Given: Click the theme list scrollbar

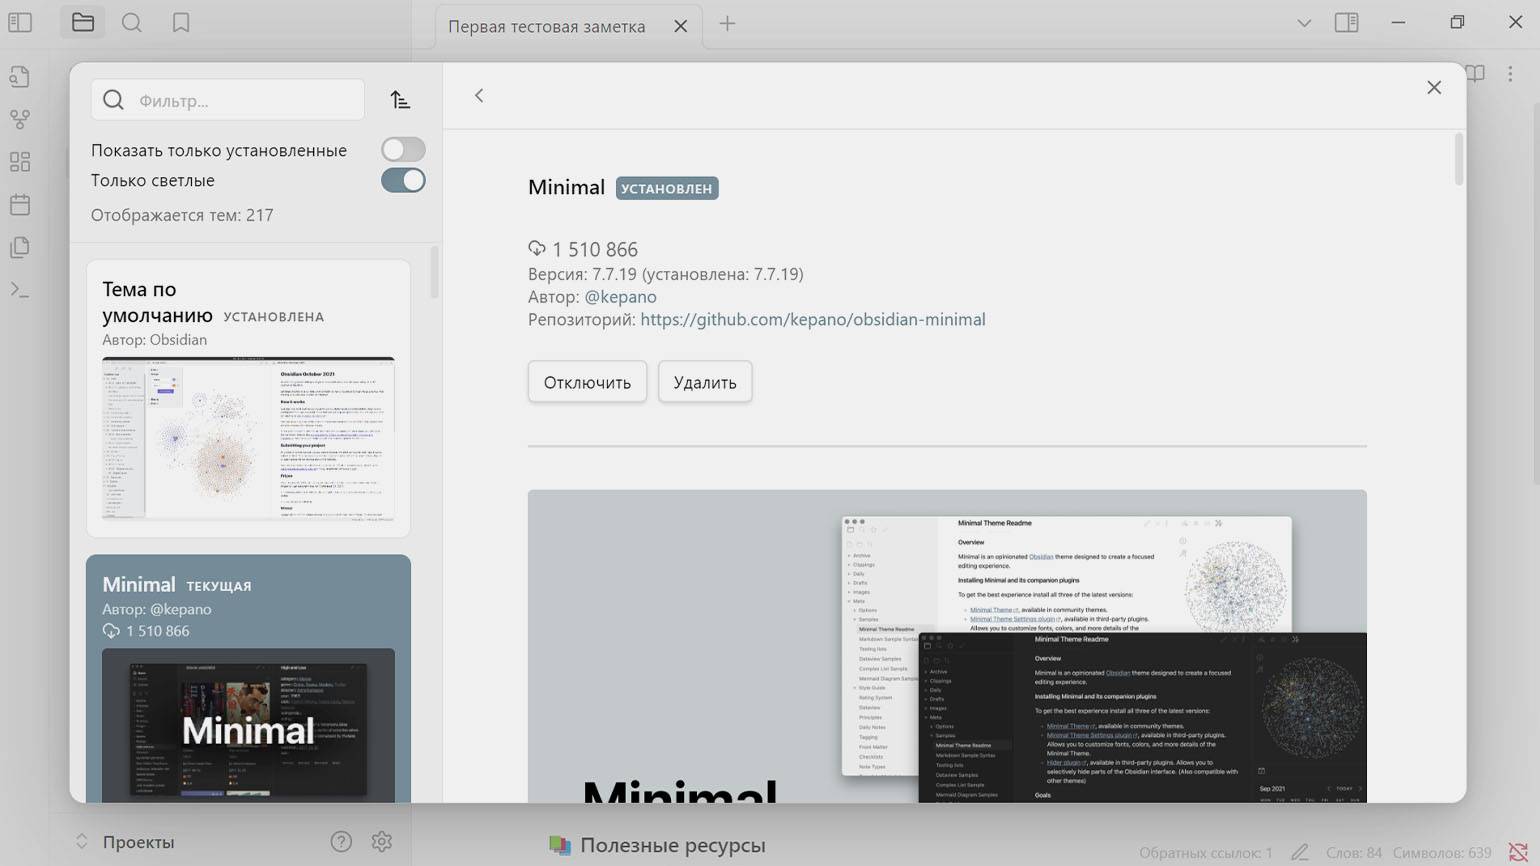Looking at the screenshot, I should point(434,272).
